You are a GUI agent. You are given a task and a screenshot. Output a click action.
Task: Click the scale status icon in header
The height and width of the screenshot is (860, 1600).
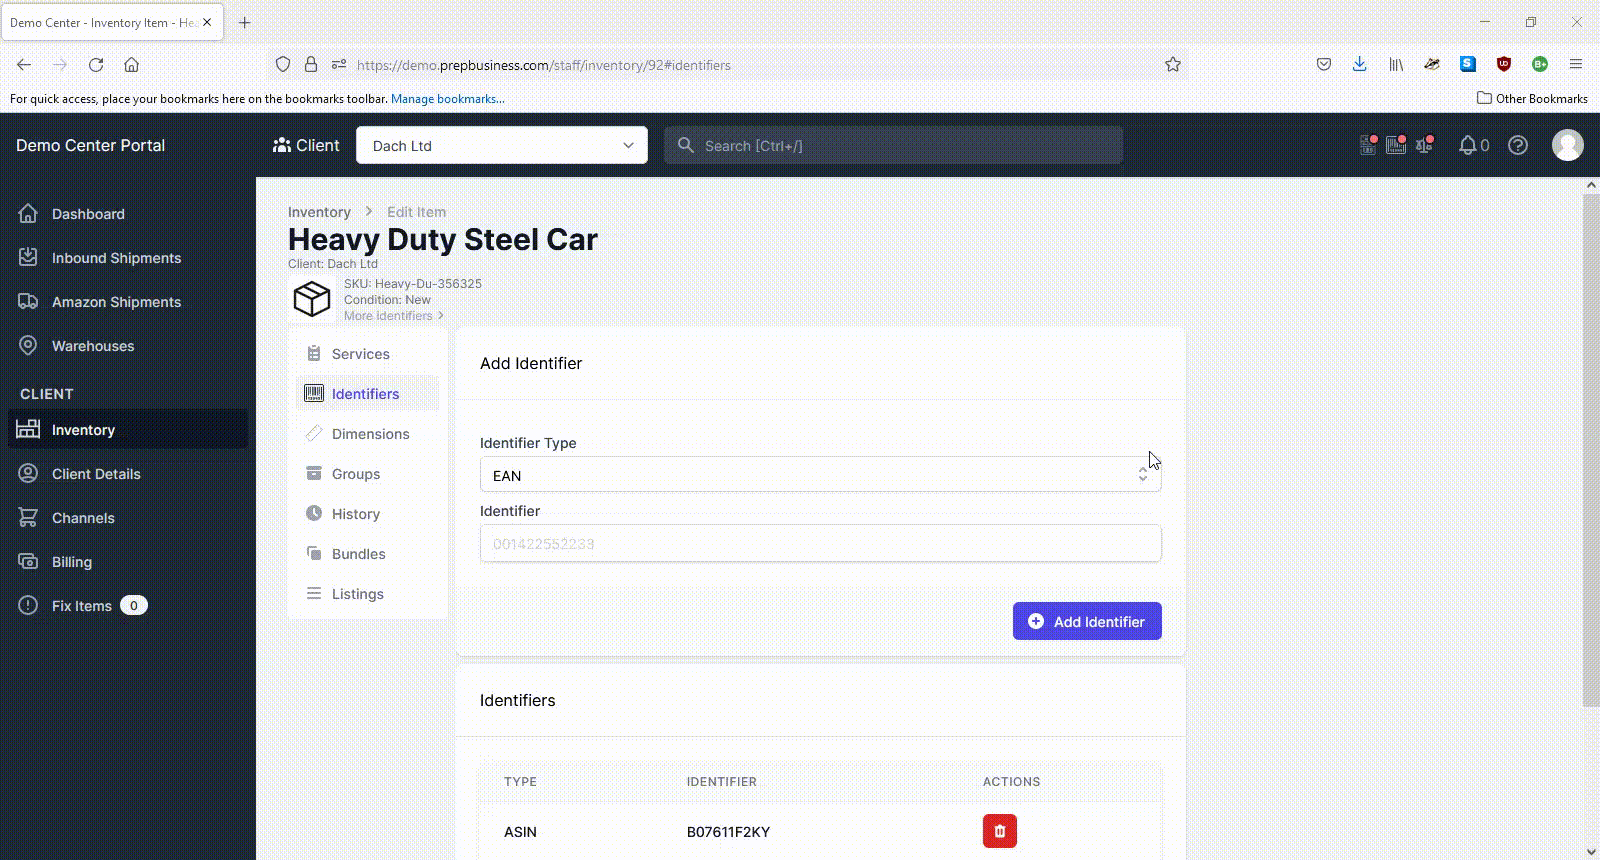click(x=1424, y=145)
